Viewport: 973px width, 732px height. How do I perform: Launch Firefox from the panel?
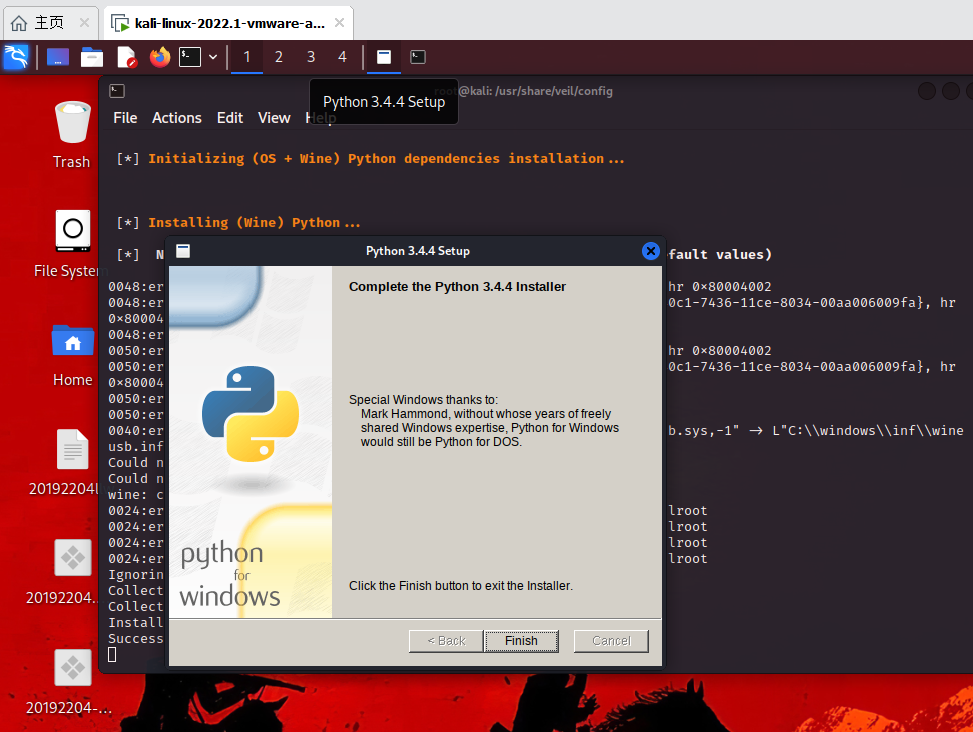pyautogui.click(x=160, y=57)
